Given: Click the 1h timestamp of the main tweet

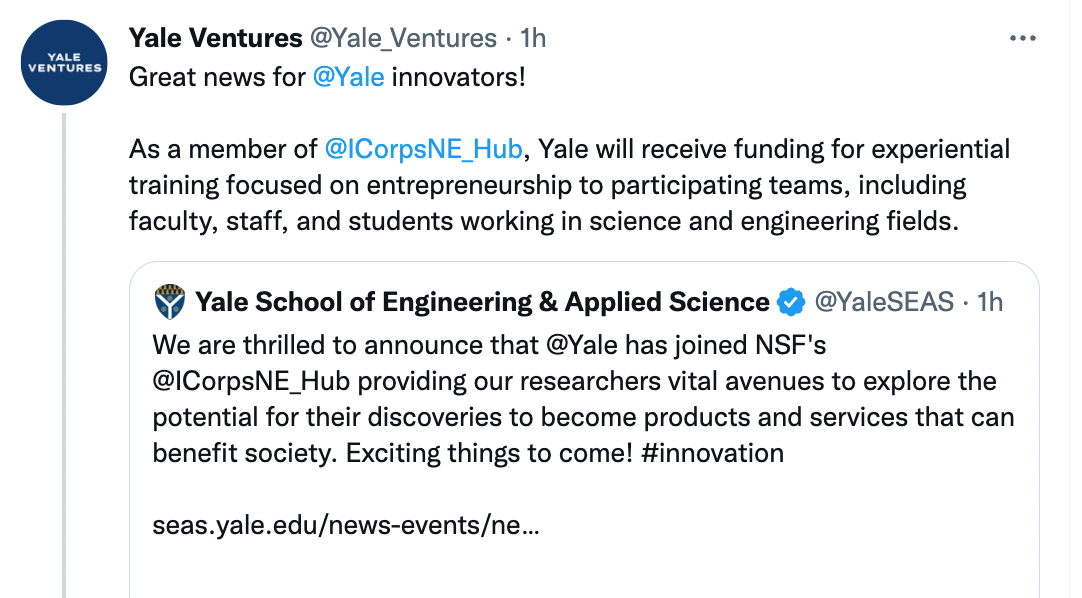Looking at the screenshot, I should 533,38.
